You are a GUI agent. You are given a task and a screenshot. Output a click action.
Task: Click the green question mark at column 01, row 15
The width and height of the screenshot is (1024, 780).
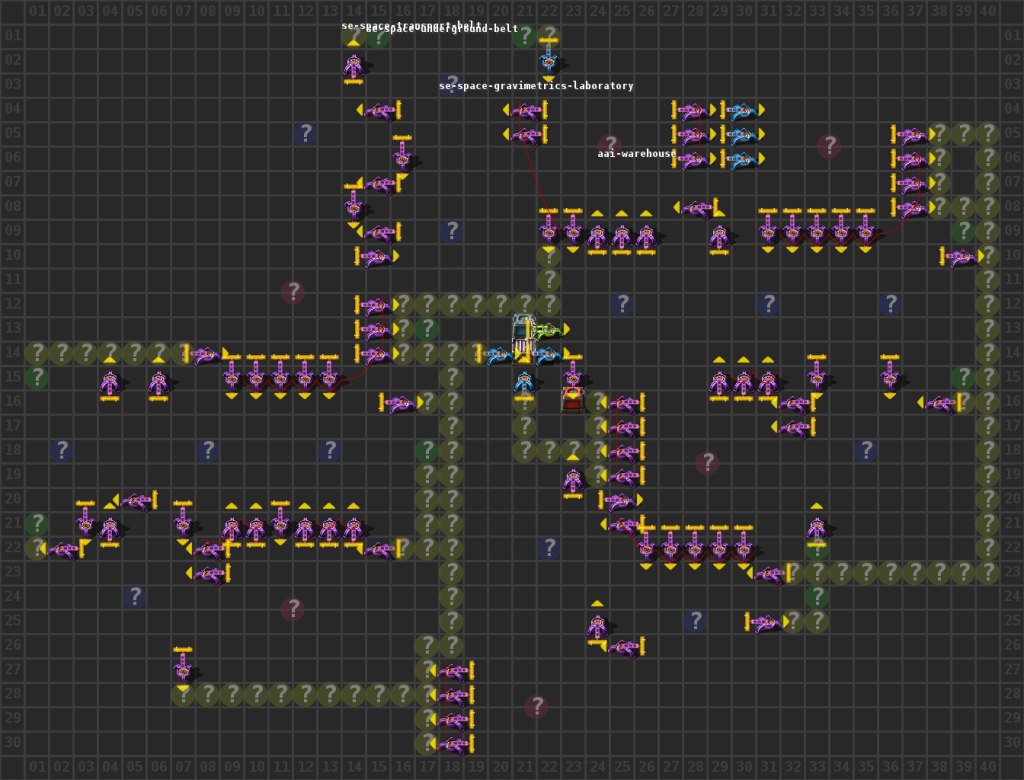tap(37, 377)
